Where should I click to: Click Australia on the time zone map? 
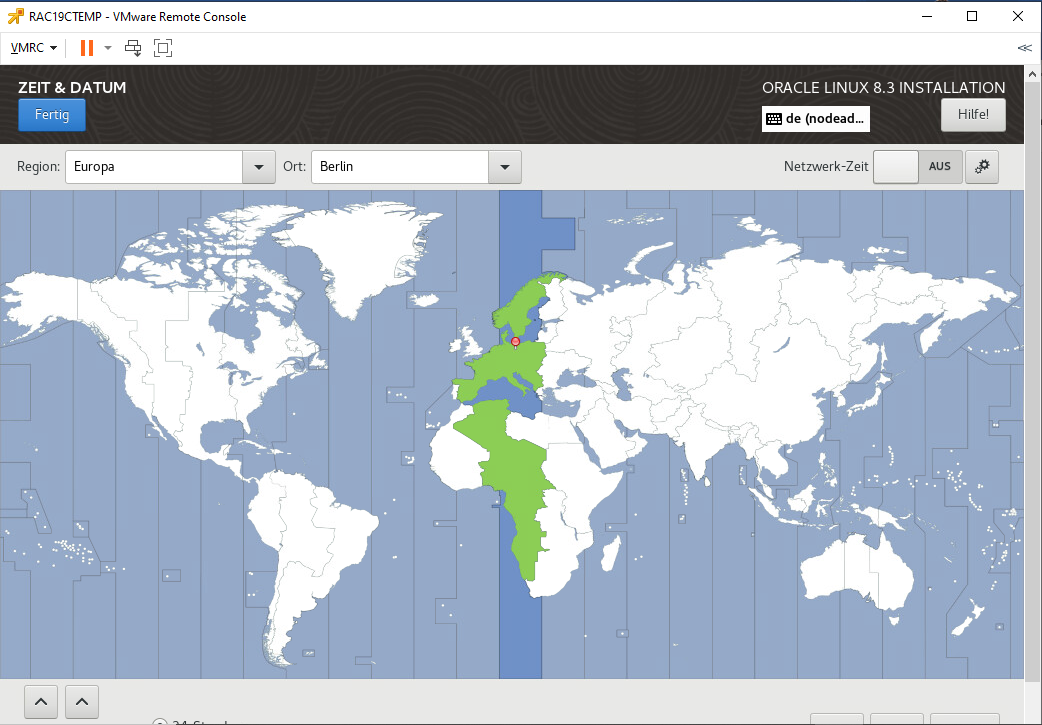pos(868,570)
